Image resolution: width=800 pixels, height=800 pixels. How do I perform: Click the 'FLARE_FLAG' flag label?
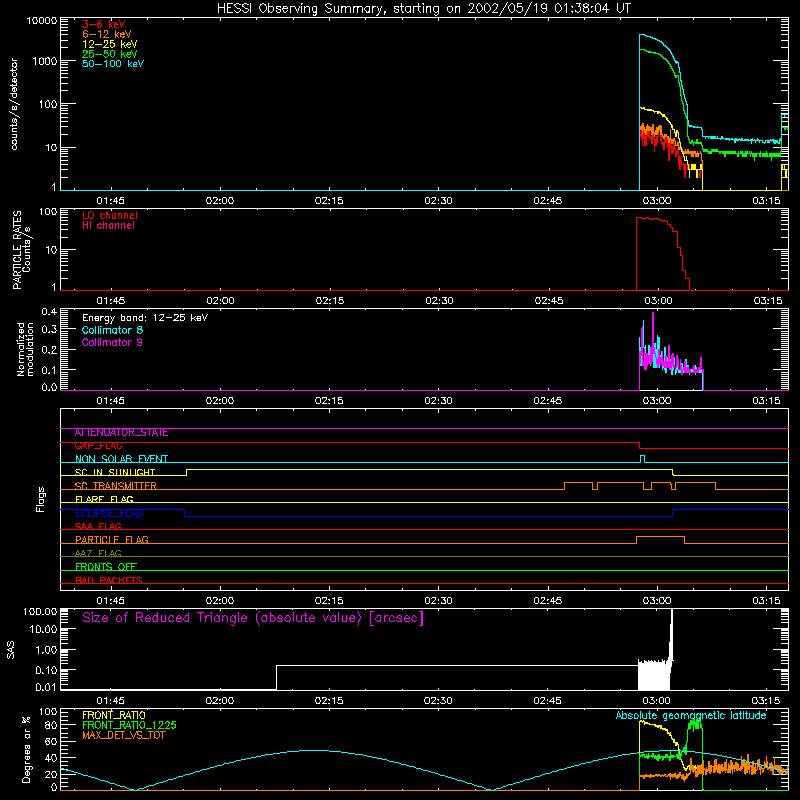pyautogui.click(x=104, y=499)
